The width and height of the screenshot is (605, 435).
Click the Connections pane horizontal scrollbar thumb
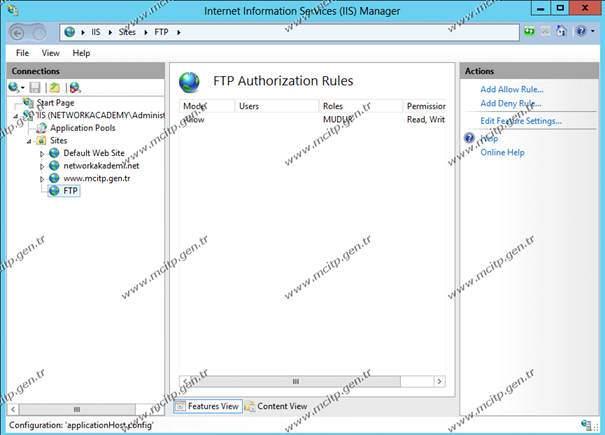(x=77, y=409)
